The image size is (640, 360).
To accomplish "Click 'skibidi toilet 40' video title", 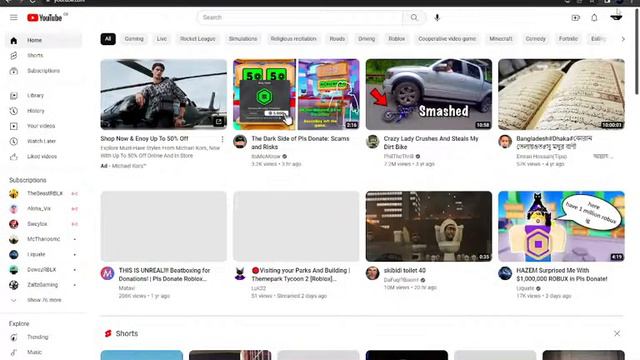I will tap(404, 271).
